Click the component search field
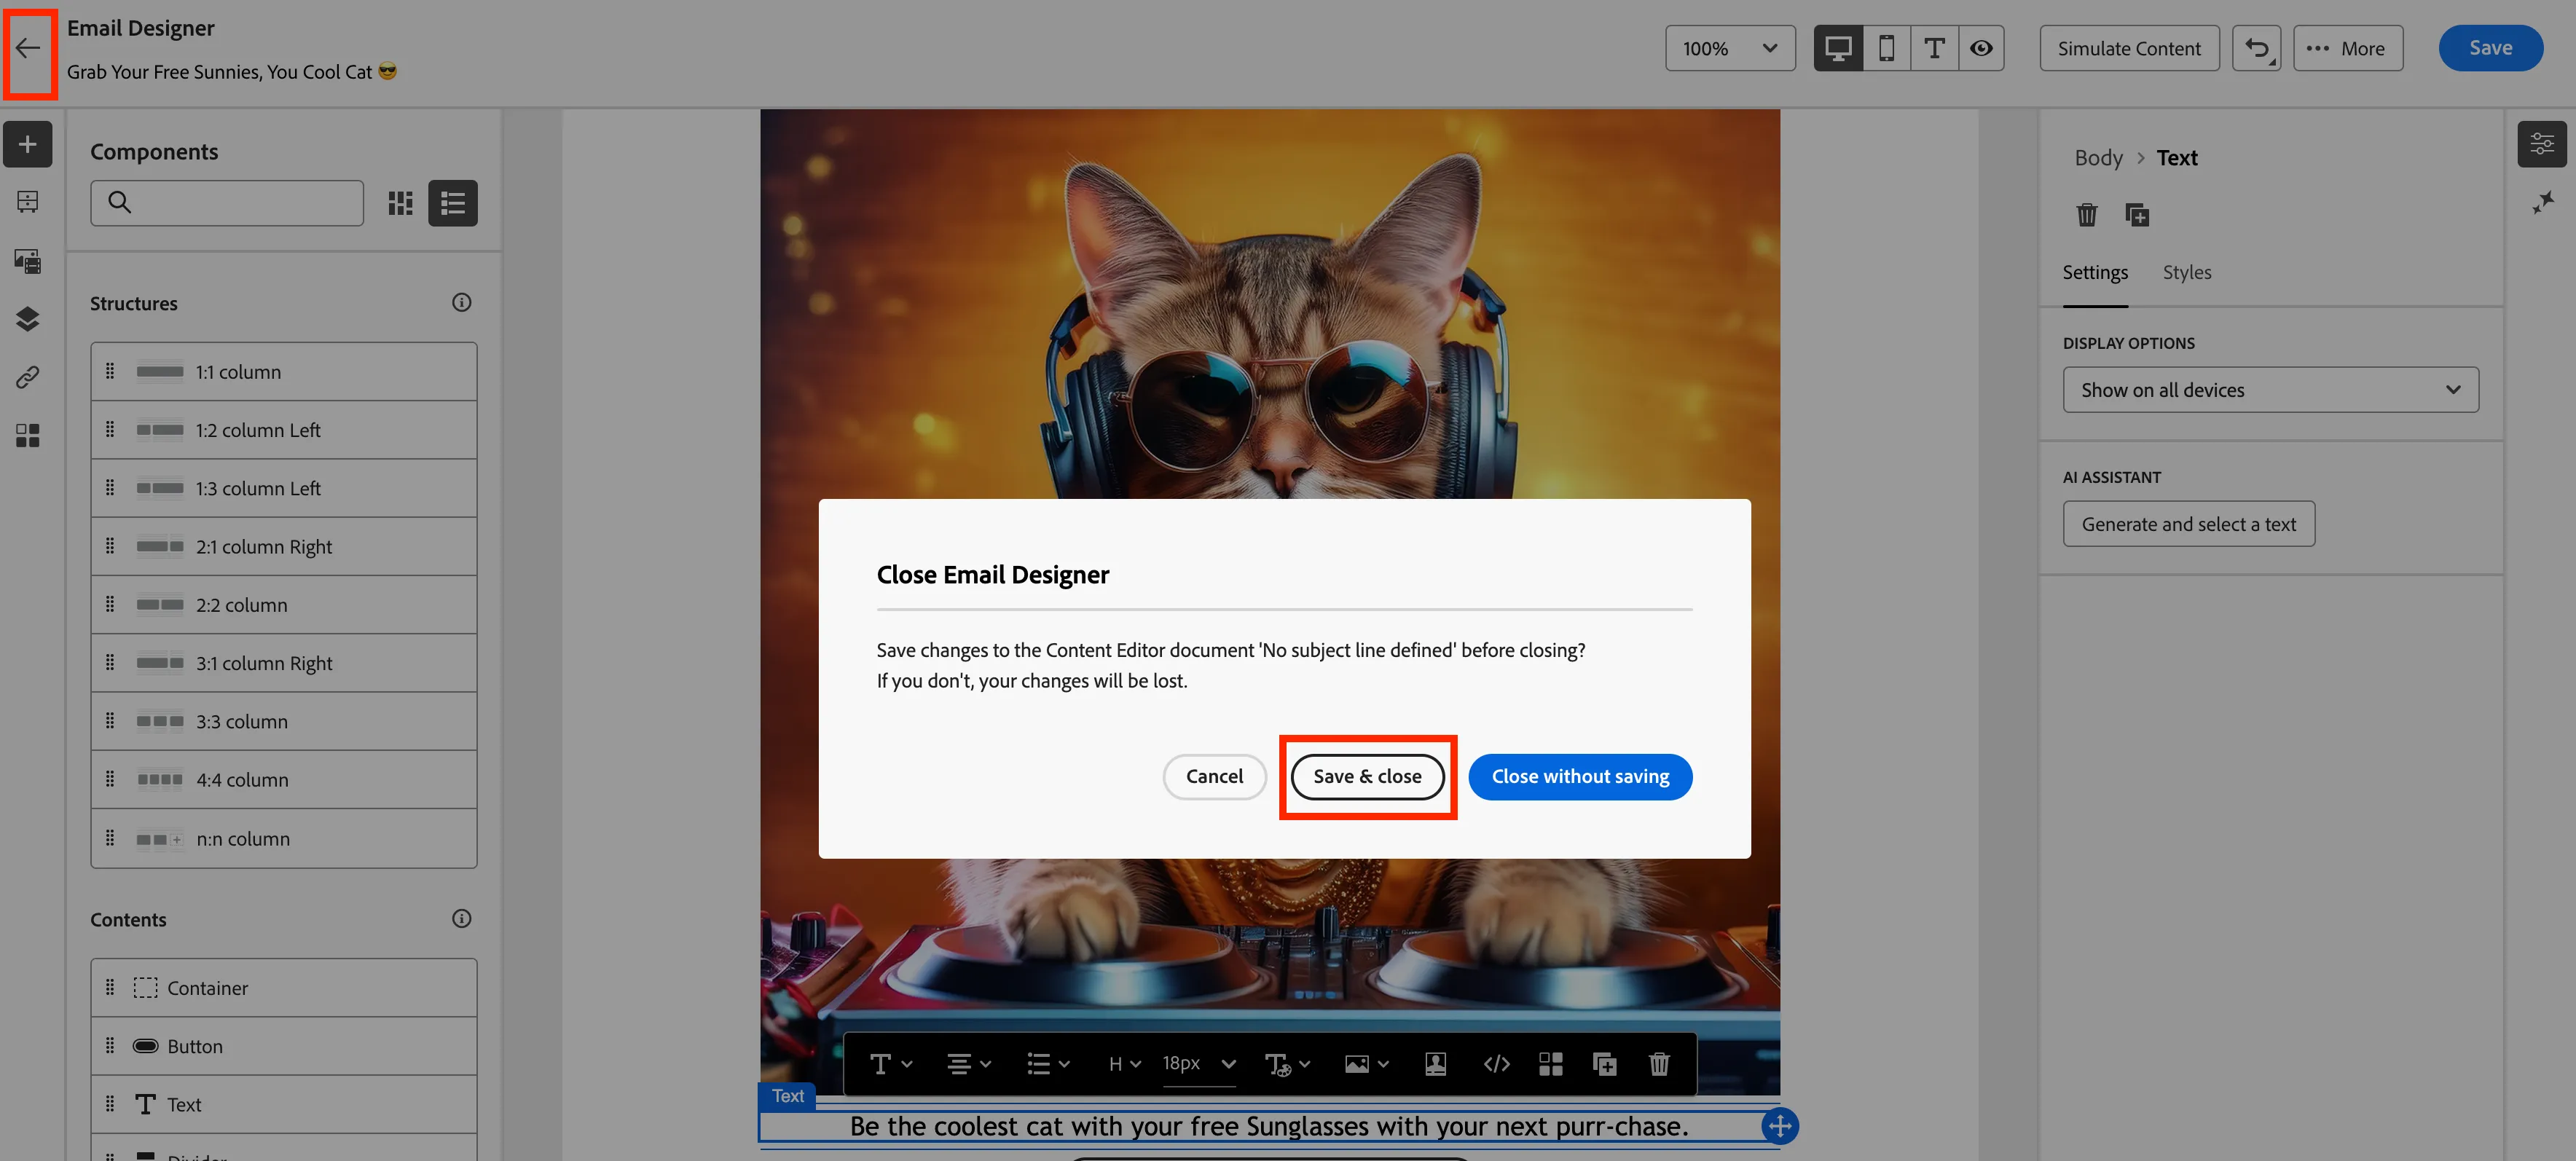The width and height of the screenshot is (2576, 1161). point(227,203)
